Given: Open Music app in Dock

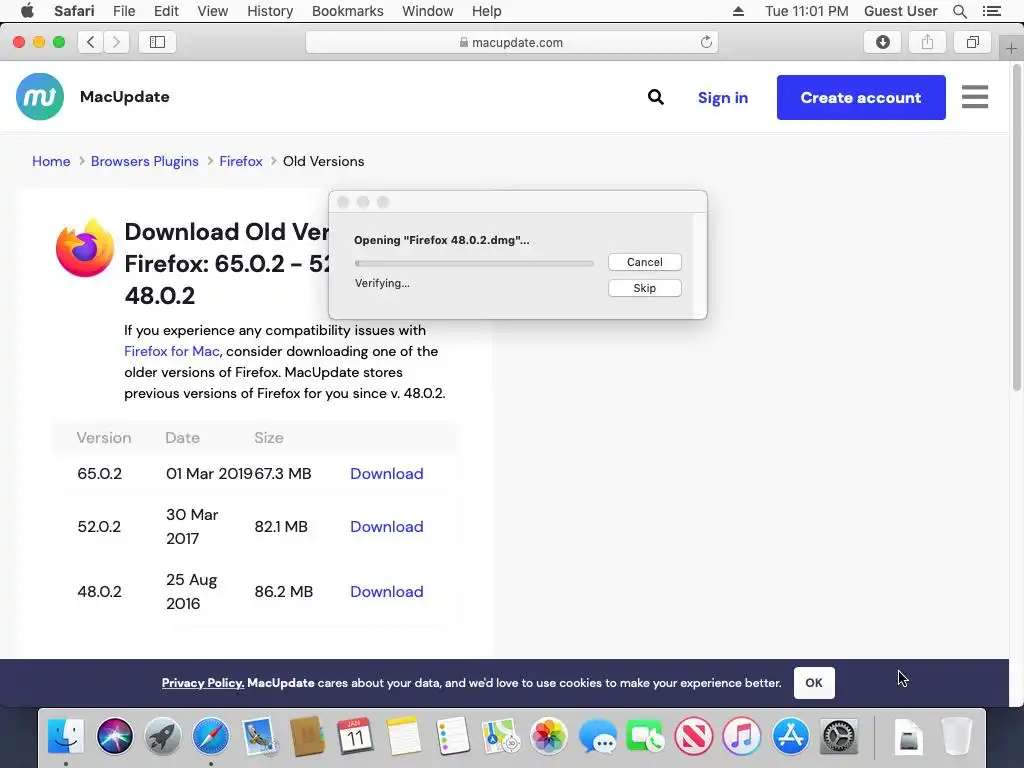Looking at the screenshot, I should point(742,736).
